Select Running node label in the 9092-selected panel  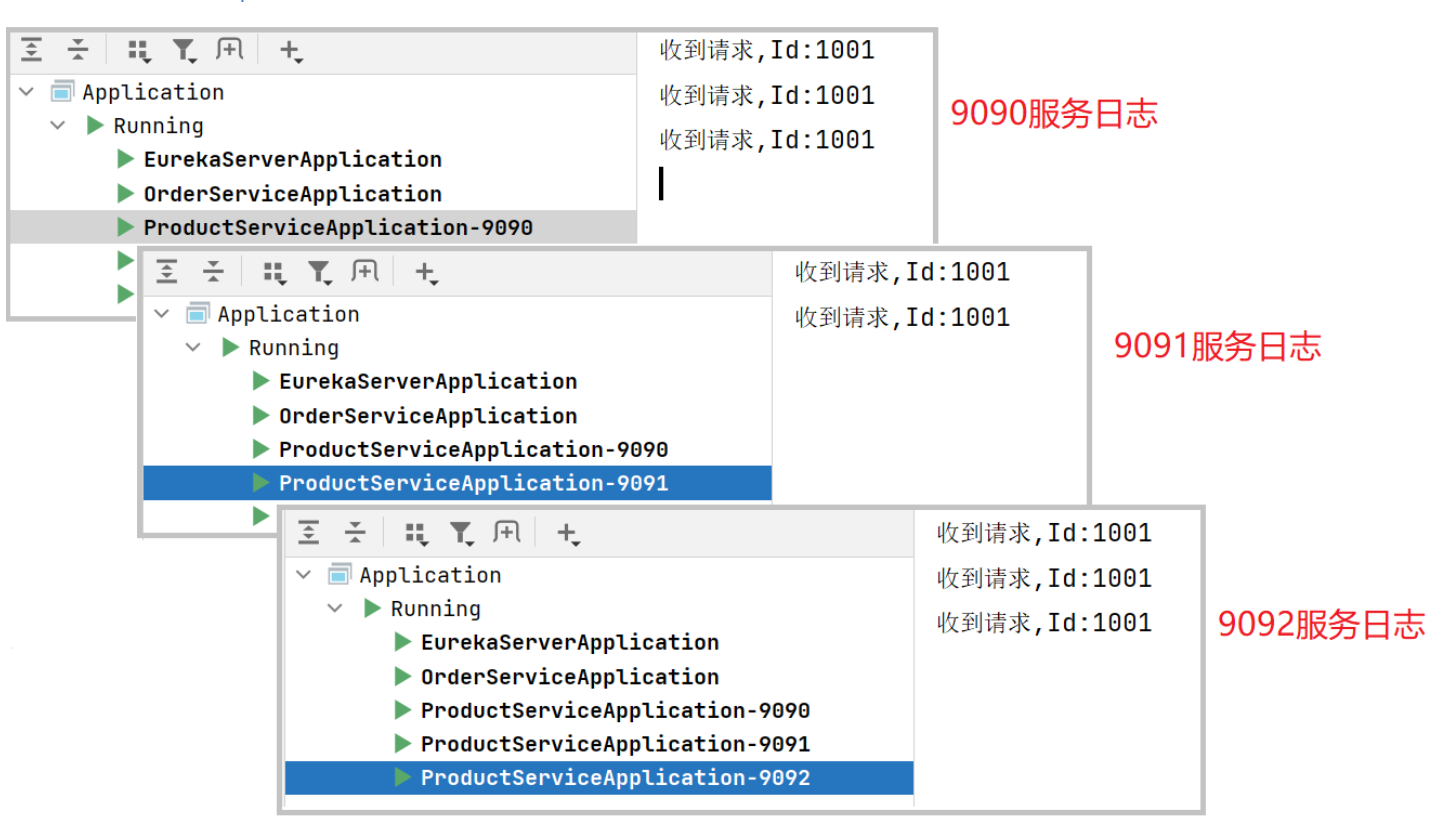(436, 609)
